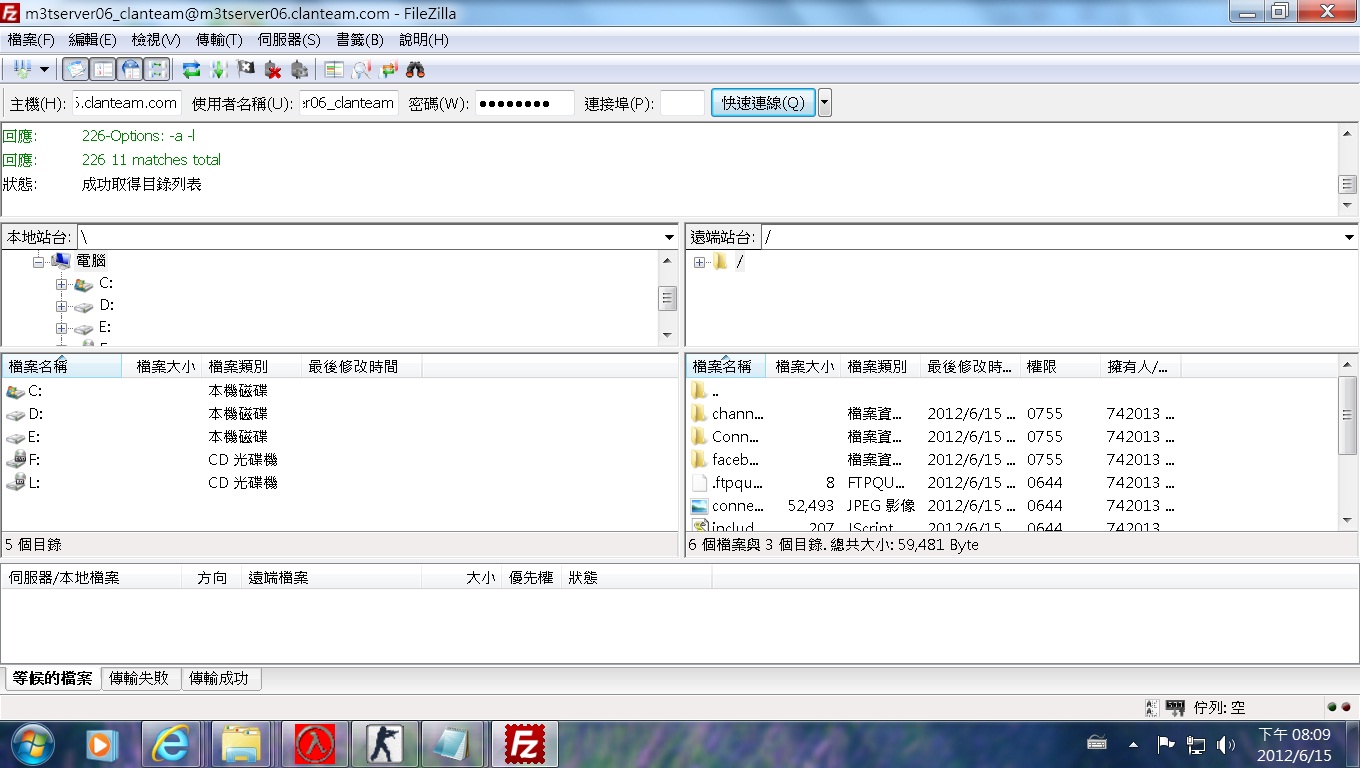Click the binoculars search files icon
Screen dimensions: 1360x768
pyautogui.click(x=415, y=69)
